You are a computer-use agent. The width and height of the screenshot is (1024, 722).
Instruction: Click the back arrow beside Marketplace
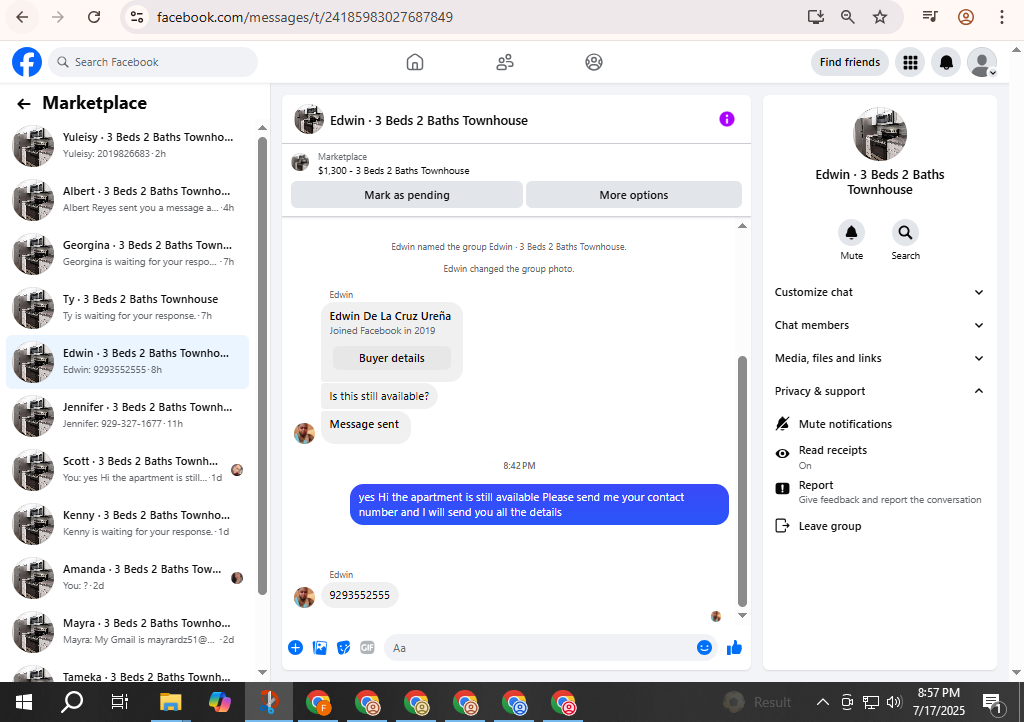24,104
